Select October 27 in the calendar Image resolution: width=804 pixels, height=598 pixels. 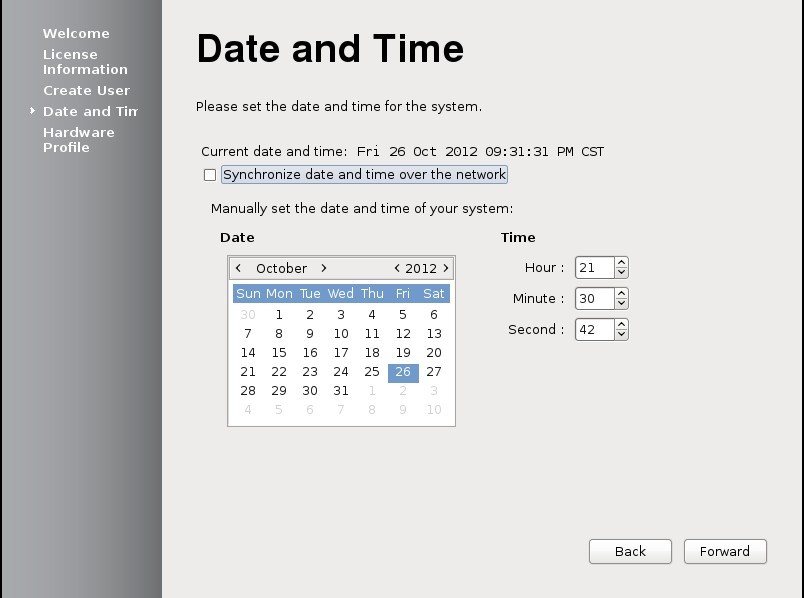[434, 372]
